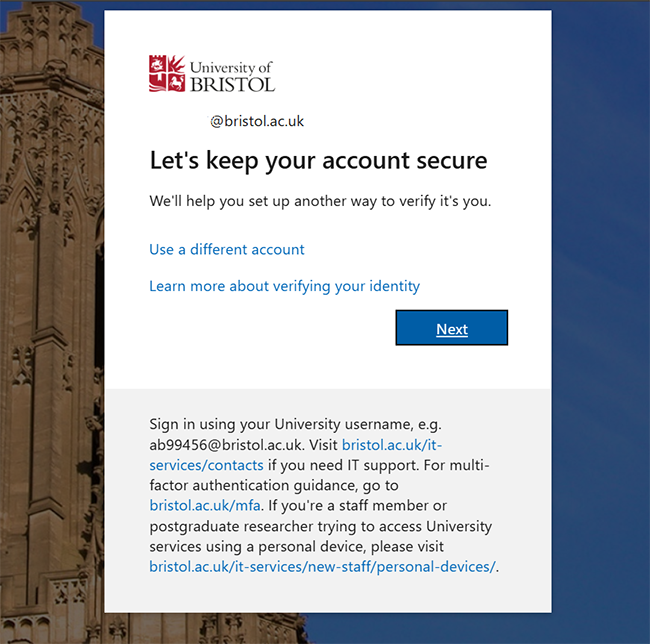Viewport: 650px width, 644px height.
Task: Open the bristol.ac.uk/it-services/contacts link
Action: tap(206, 465)
